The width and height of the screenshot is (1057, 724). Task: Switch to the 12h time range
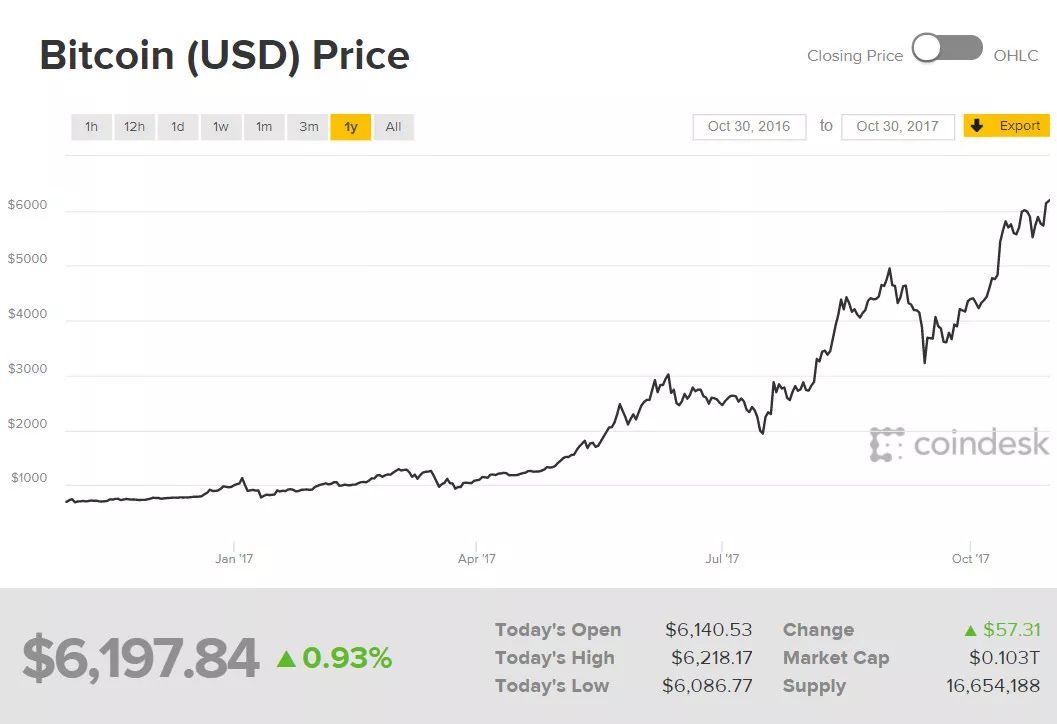(134, 127)
